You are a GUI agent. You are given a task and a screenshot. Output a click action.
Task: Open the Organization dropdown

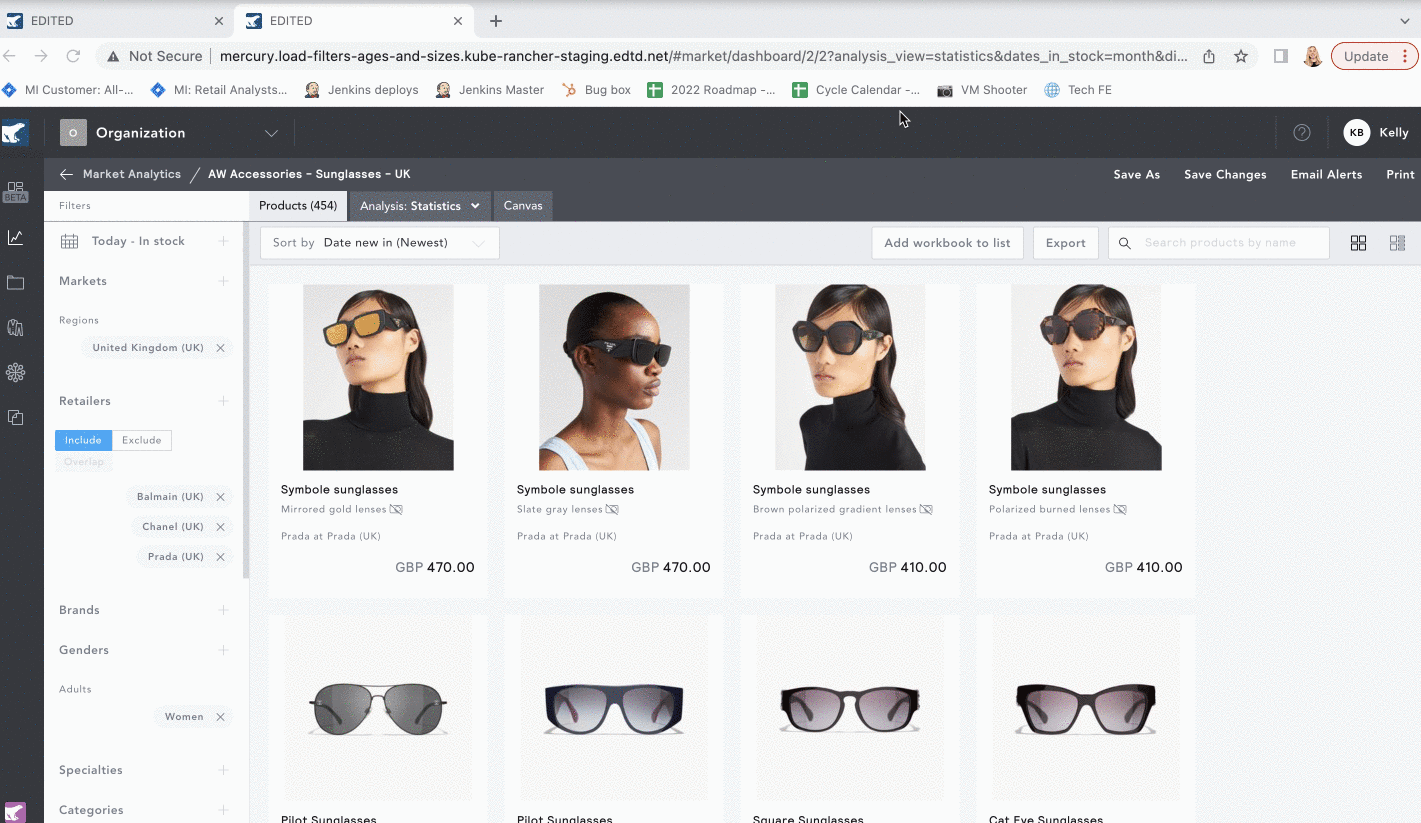point(170,133)
